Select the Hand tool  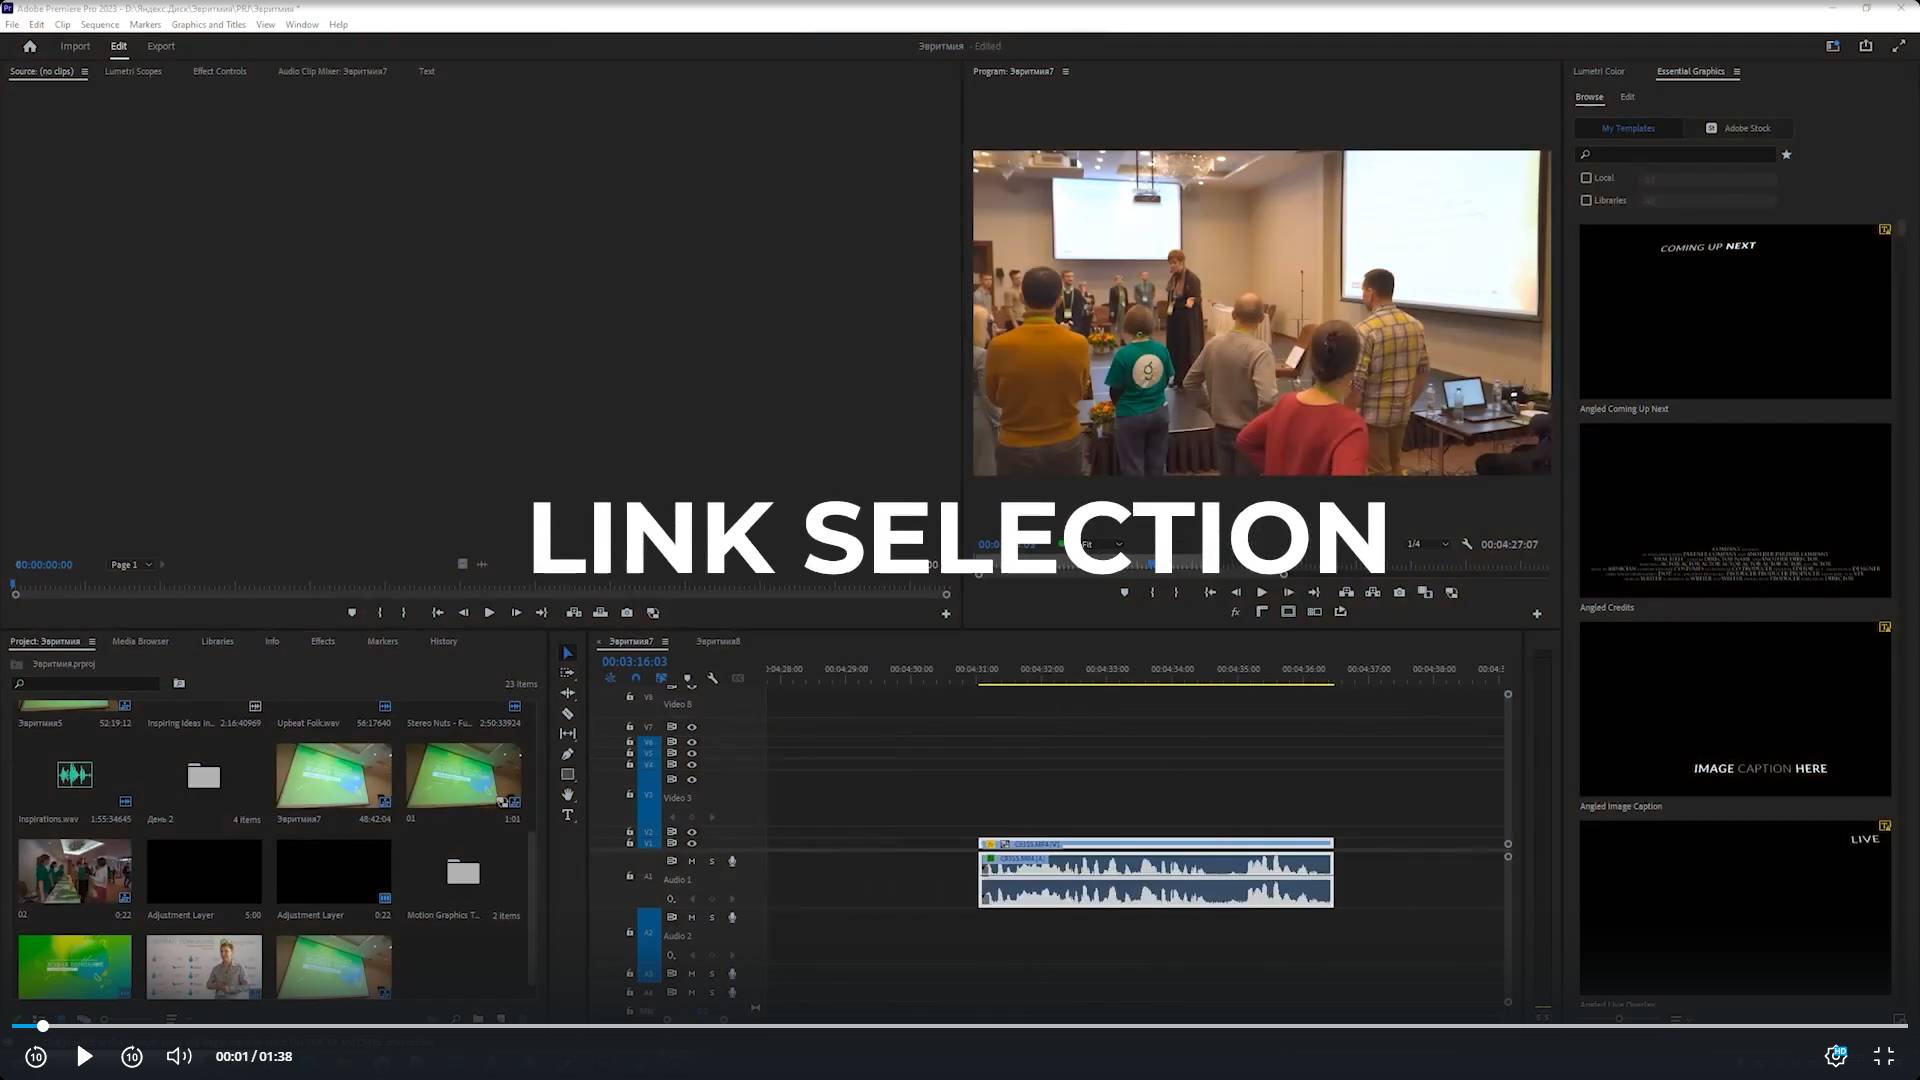click(x=567, y=795)
